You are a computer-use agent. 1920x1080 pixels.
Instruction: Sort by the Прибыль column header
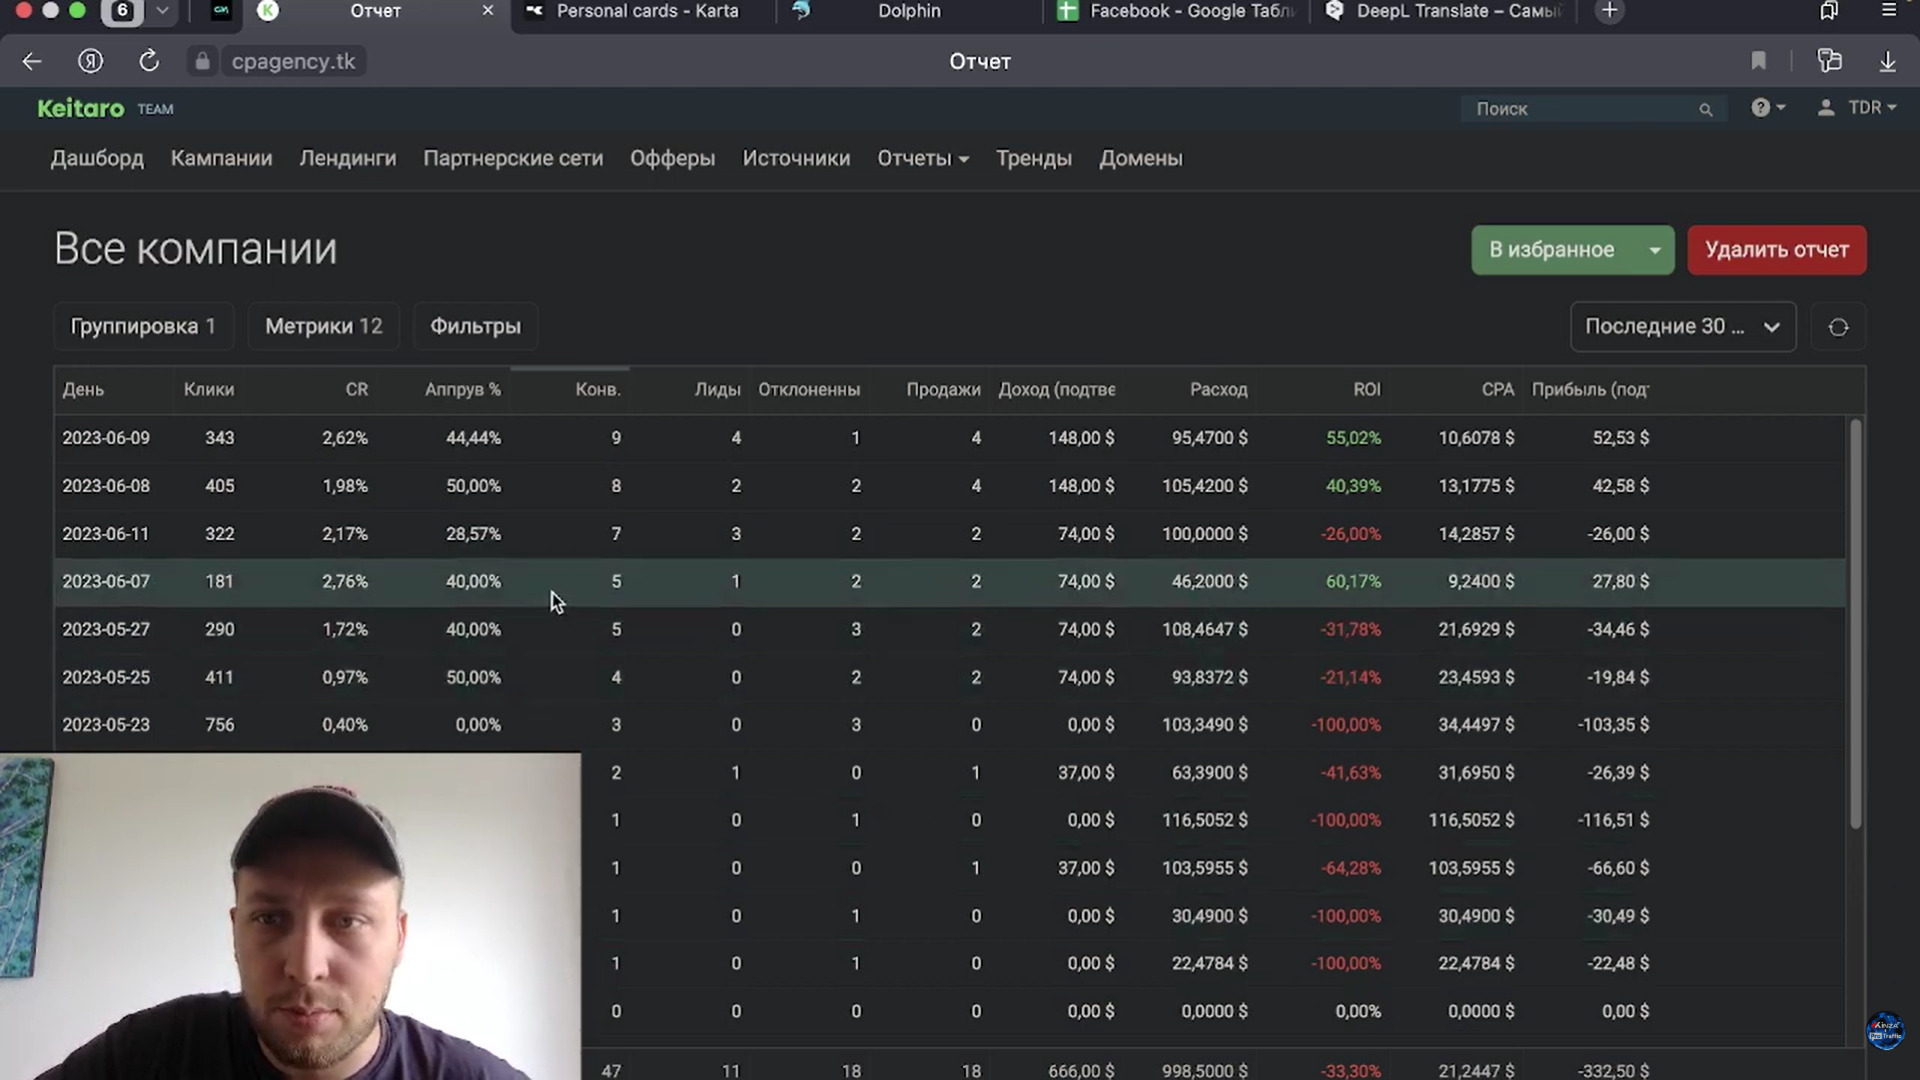1591,390
